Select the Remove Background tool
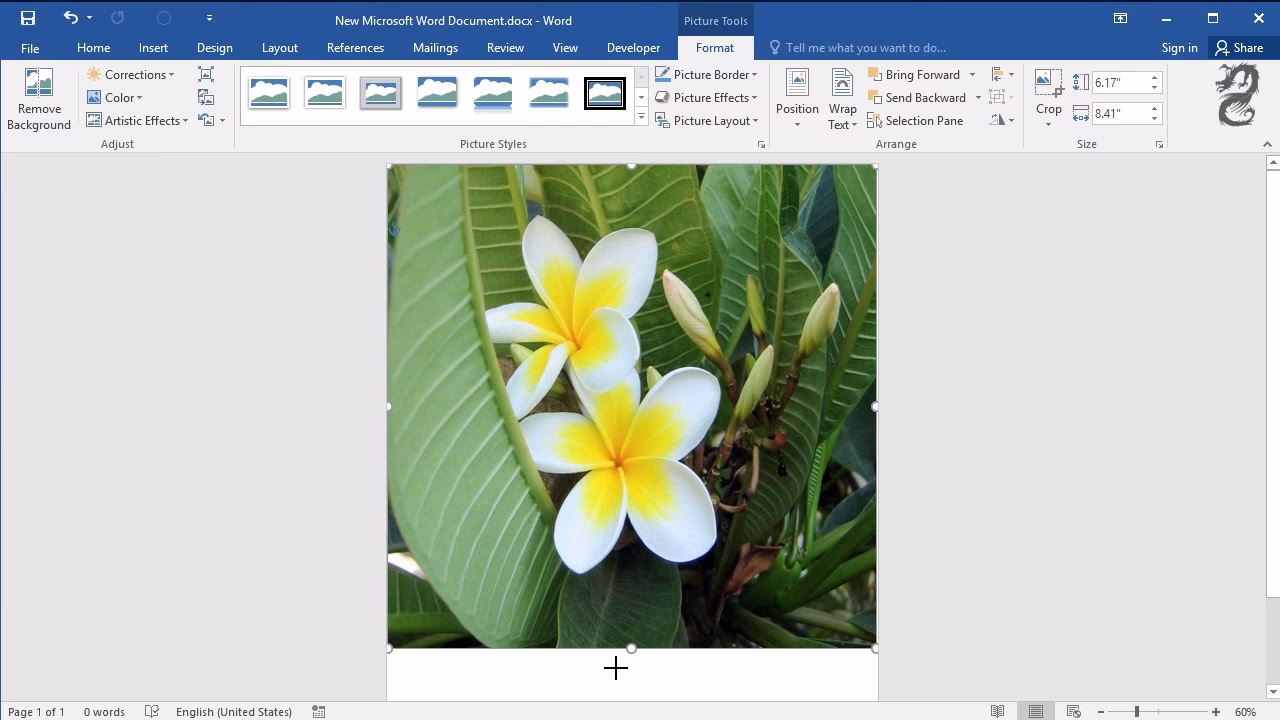Screen dimensions: 1280x720 tap(39, 97)
